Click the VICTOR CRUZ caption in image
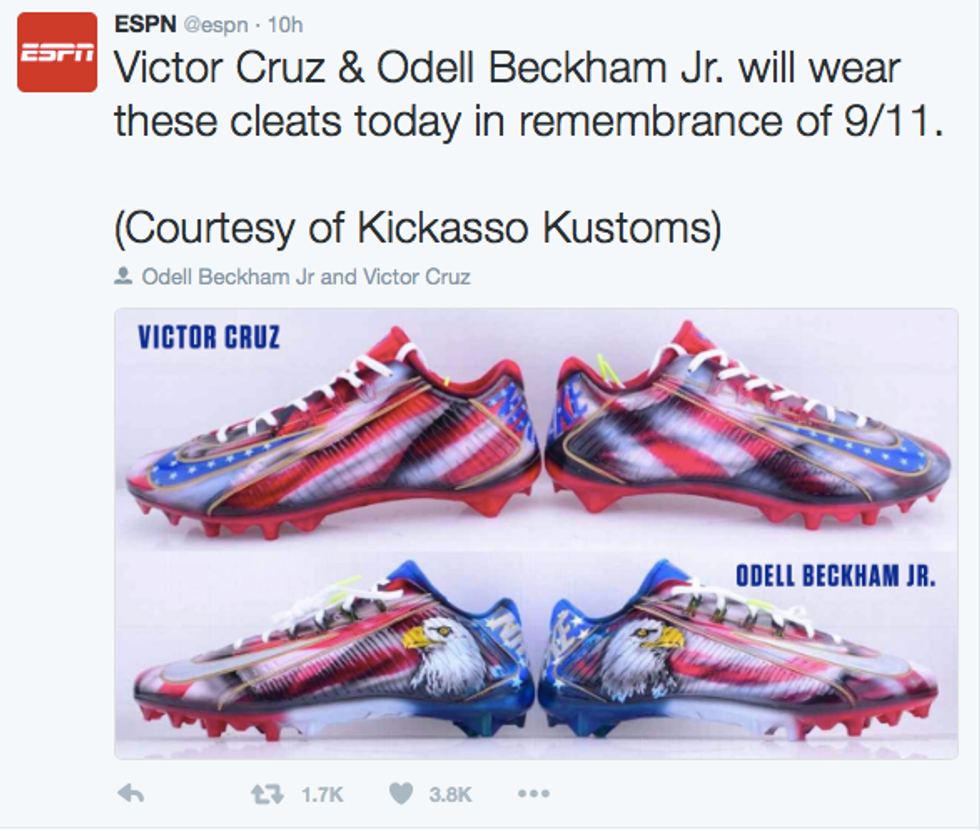 [209, 337]
